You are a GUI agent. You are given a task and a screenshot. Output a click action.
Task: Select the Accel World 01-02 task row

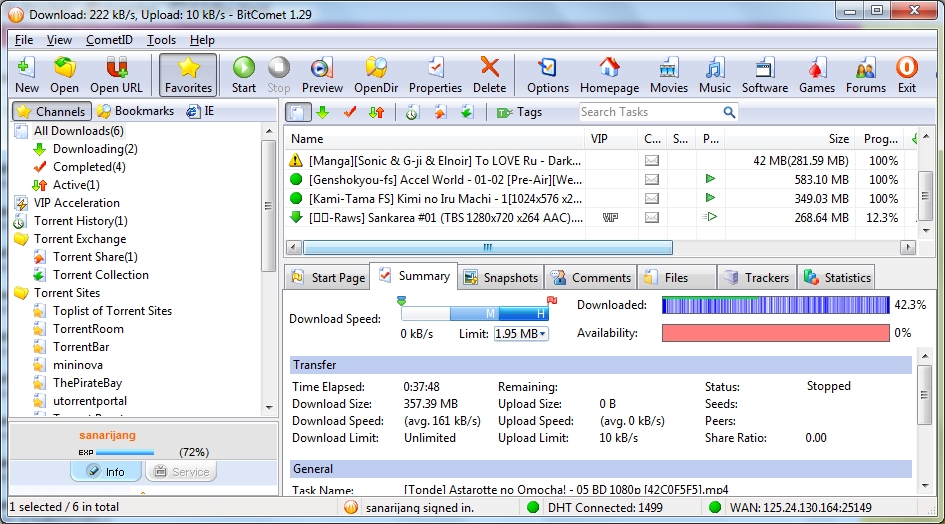coord(601,180)
